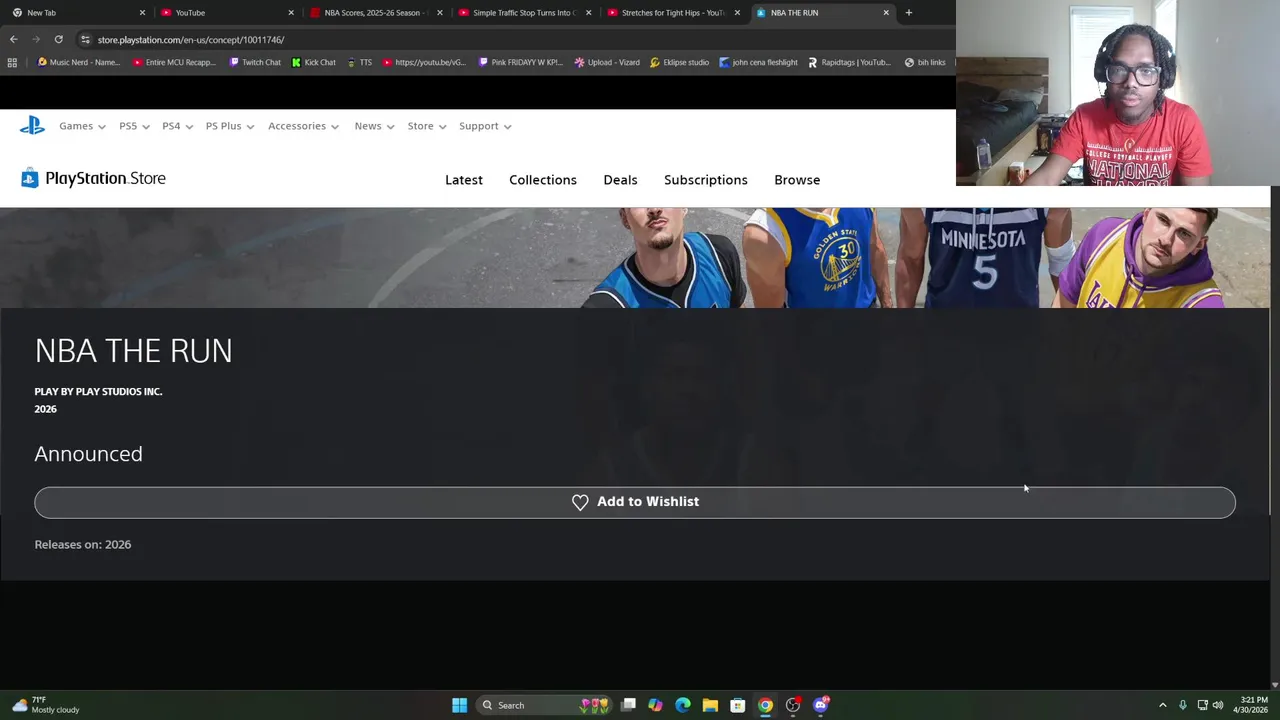Switch to the Simple Traffic Stop browser tab
This screenshot has width=1280, height=720.
(x=523, y=13)
